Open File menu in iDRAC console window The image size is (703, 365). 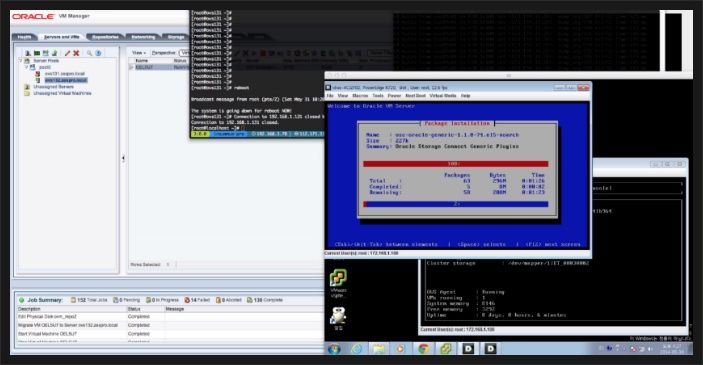[x=330, y=96]
